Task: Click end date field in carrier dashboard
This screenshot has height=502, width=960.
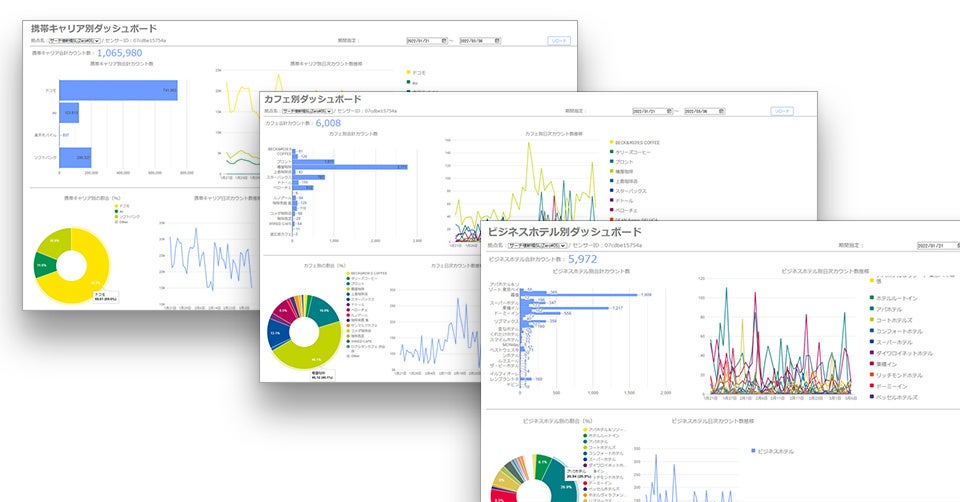Action: [480, 41]
